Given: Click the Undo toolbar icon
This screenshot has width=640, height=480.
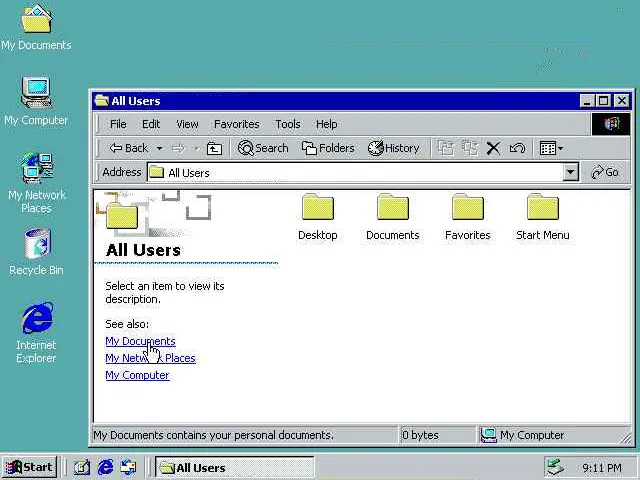Looking at the screenshot, I should coord(517,148).
